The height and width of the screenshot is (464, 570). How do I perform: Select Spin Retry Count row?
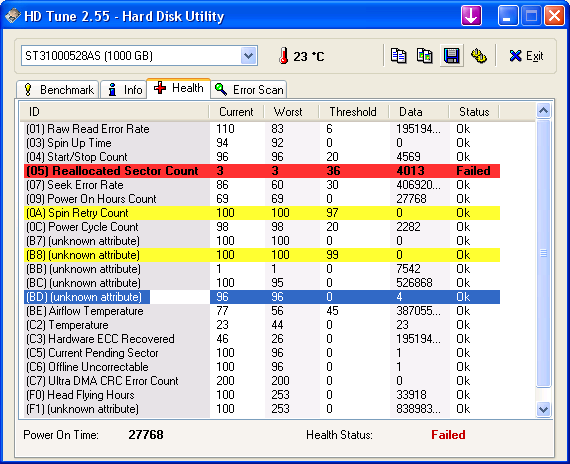262,213
